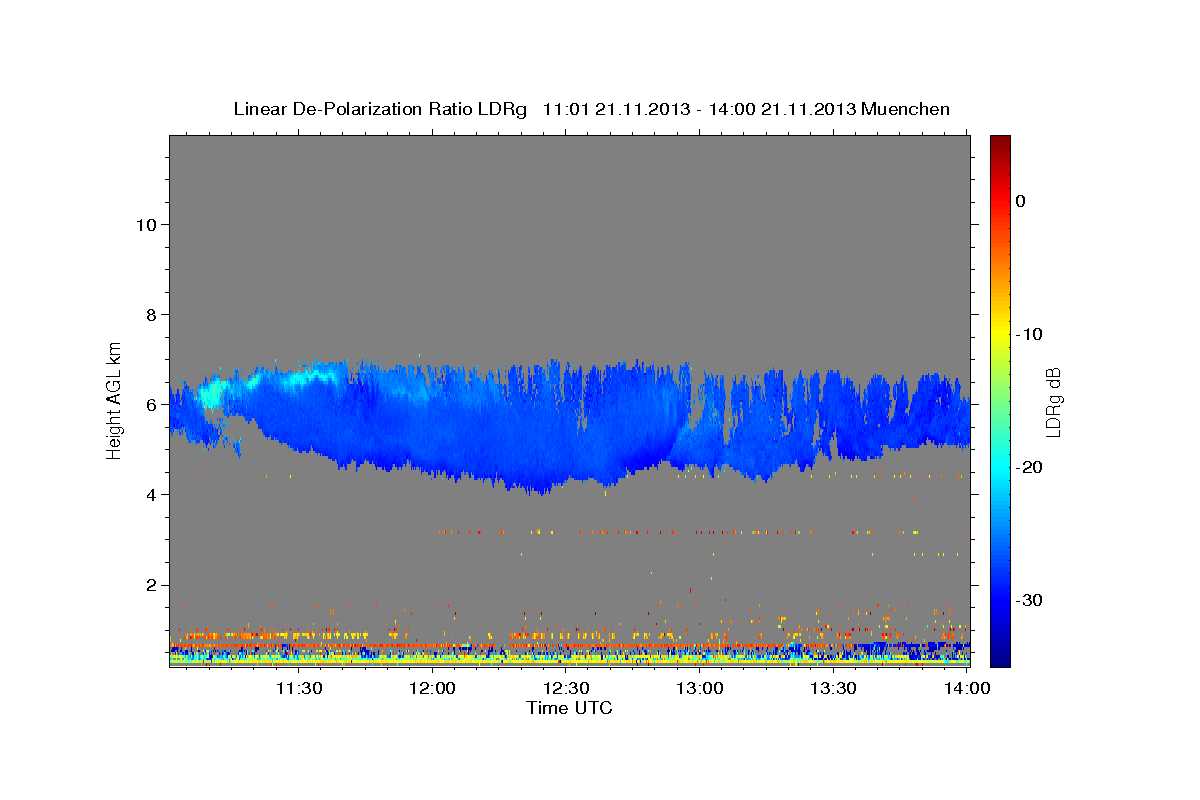Click the height axis label 2
The height and width of the screenshot is (800, 1200).
153,585
